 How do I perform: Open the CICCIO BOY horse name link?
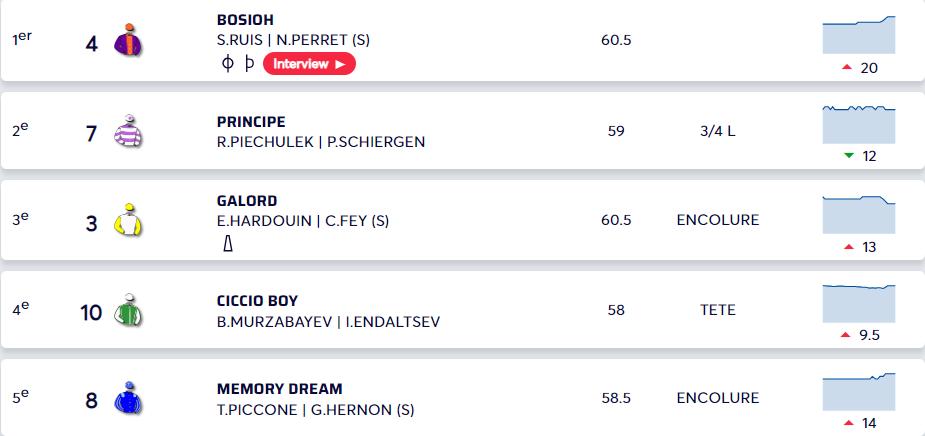point(257,301)
